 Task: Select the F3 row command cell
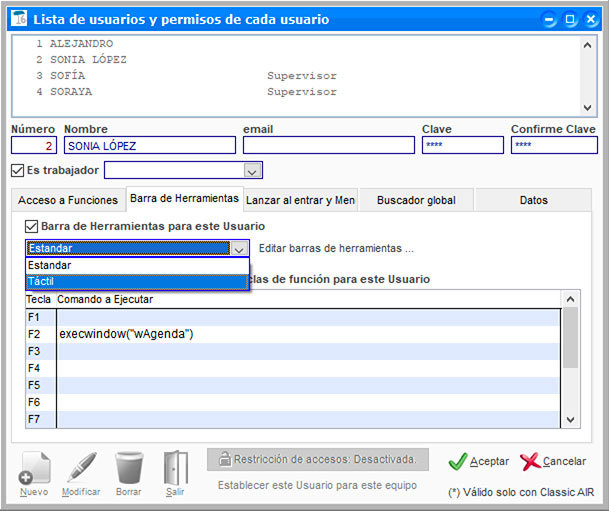click(x=308, y=351)
